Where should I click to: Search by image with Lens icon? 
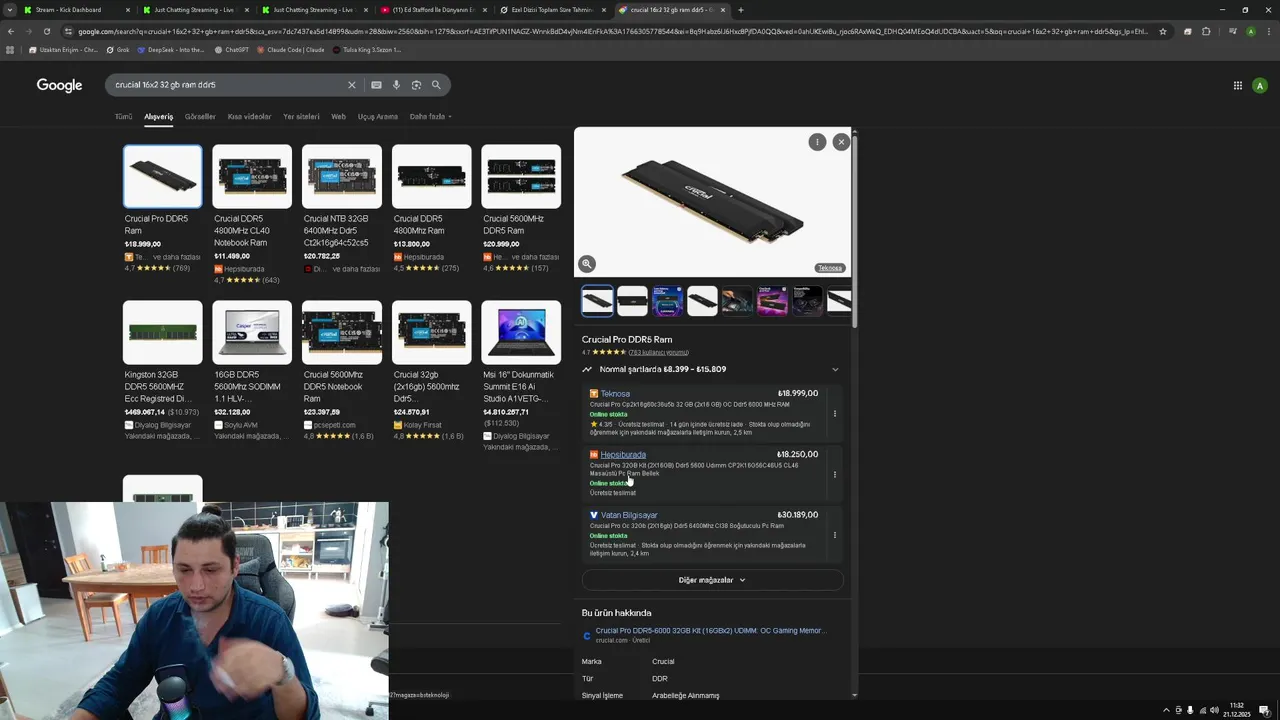(x=416, y=85)
